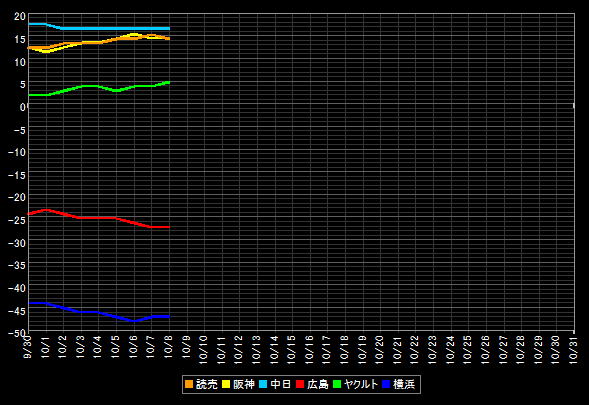Click the 10/23 date axis label
Viewport: 589px width, 405px height.
point(433,349)
